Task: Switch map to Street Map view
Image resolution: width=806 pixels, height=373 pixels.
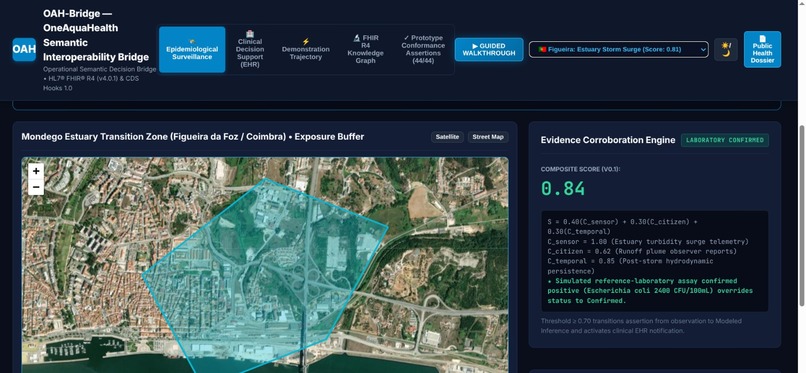Action: coord(488,137)
